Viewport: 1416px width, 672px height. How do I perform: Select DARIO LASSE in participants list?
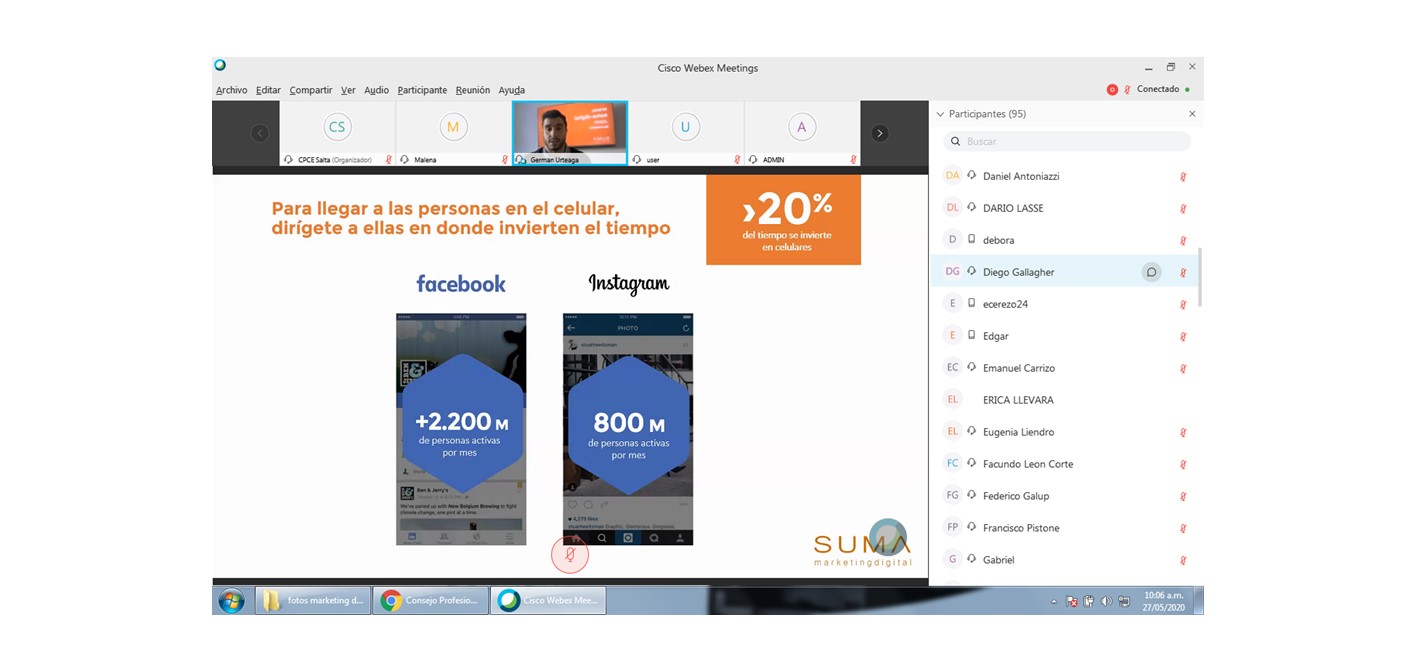pos(1066,208)
